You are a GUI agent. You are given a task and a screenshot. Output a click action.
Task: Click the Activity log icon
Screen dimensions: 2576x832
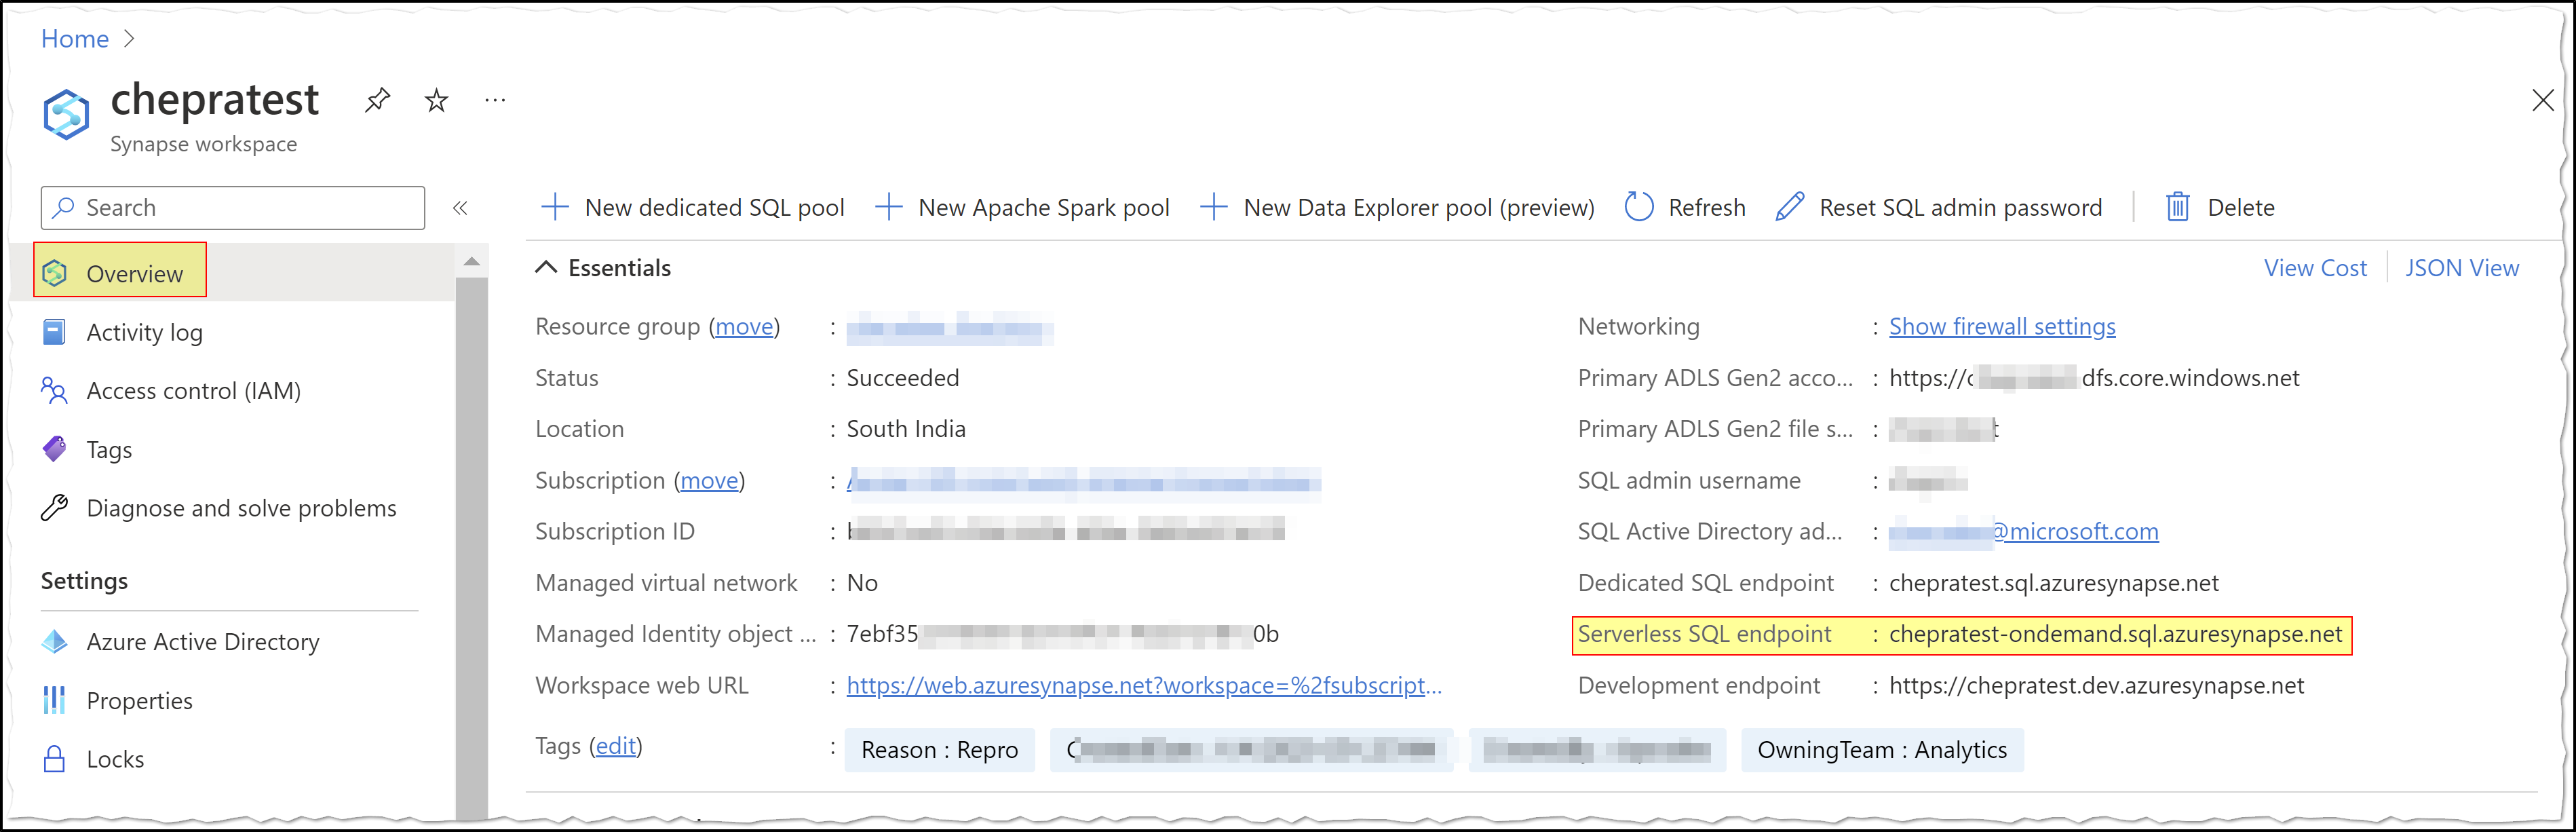click(x=55, y=332)
